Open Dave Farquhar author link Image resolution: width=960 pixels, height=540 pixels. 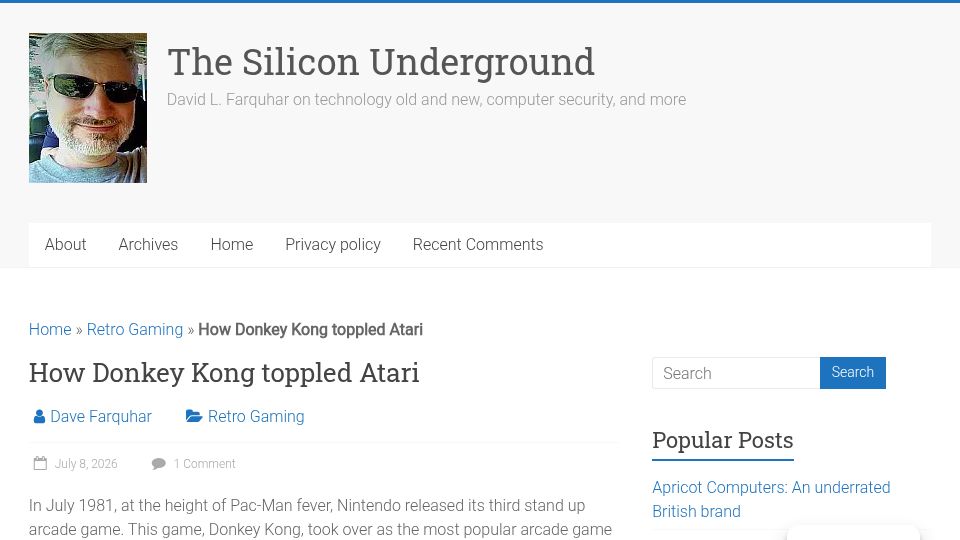pos(101,416)
